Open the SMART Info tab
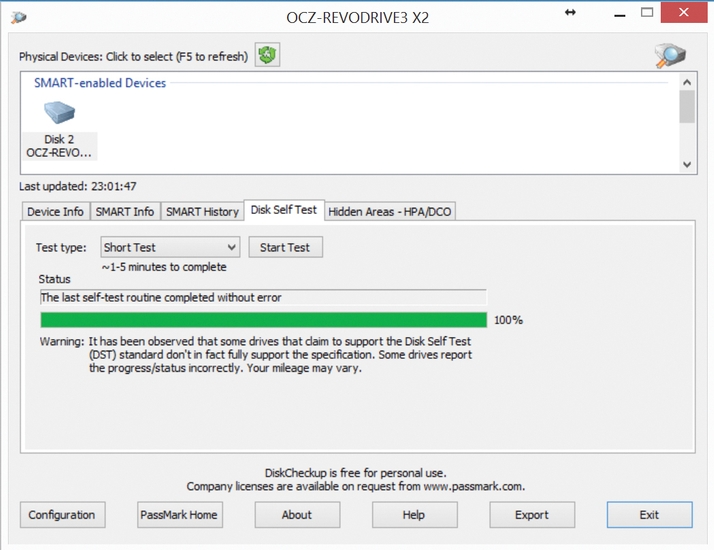Image resolution: width=714 pixels, height=550 pixels. click(125, 212)
